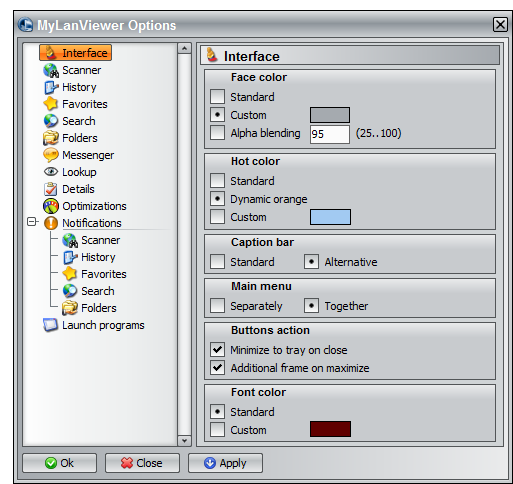Image resolution: width=513 pixels, height=484 pixels.
Task: Click the Close button with red X
Action: point(142,463)
